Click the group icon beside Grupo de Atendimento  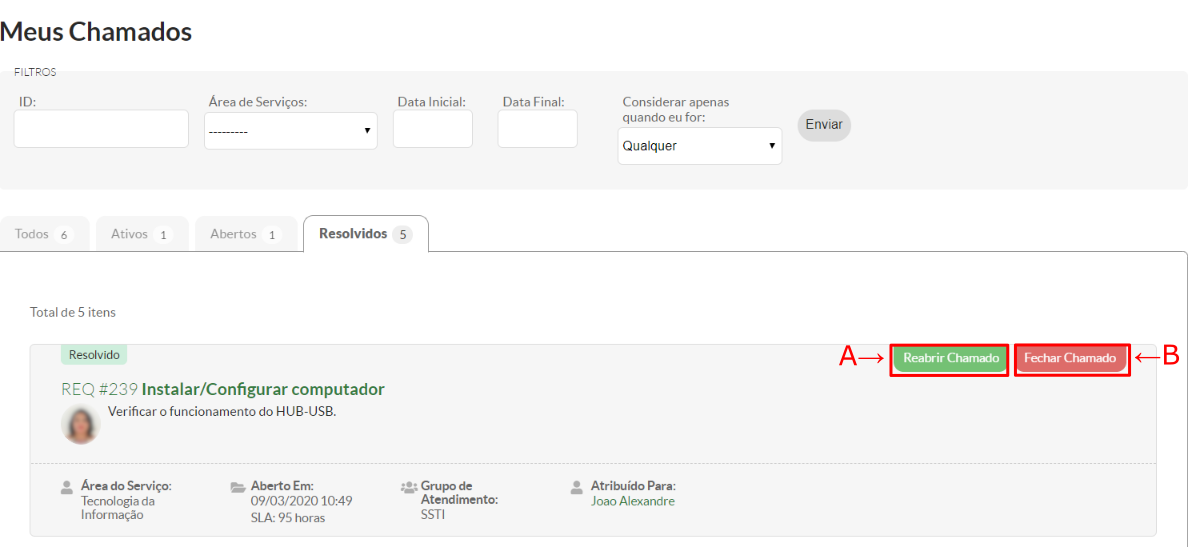point(408,487)
